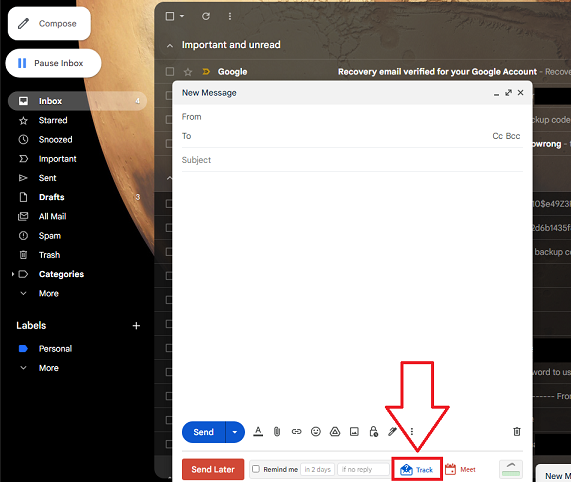Insert a photo
Screen dimensions: 571x482
point(354,432)
